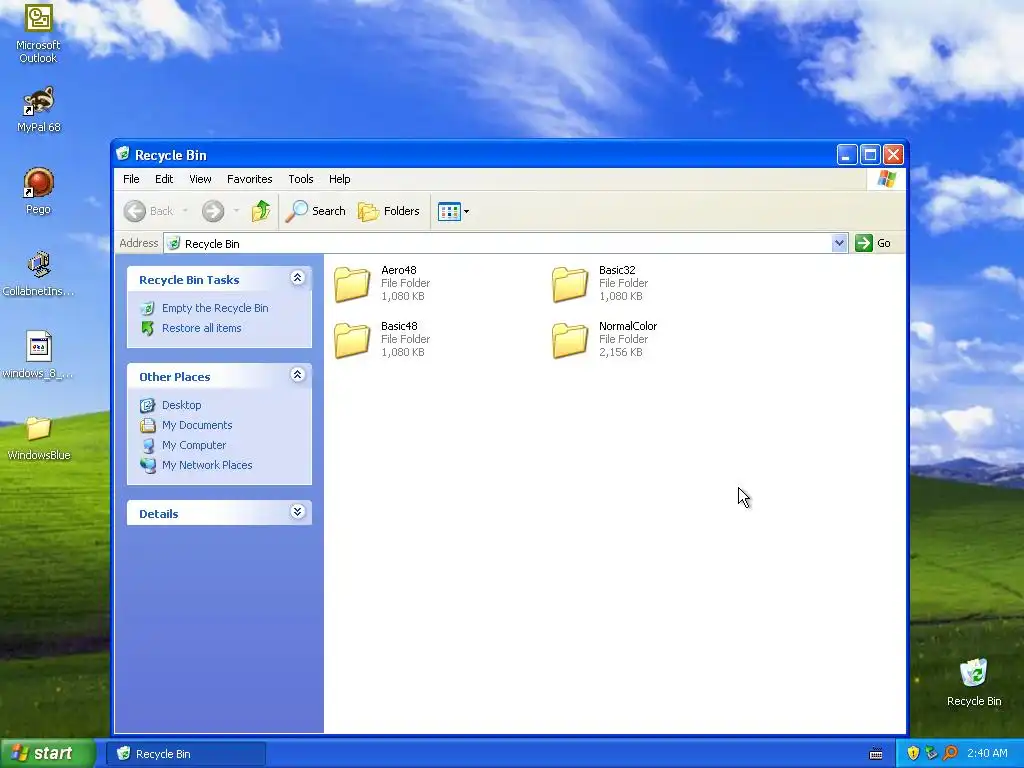Screen dimensions: 1024x768
Task: Minimize the Recycle Bin window
Action: click(x=847, y=155)
